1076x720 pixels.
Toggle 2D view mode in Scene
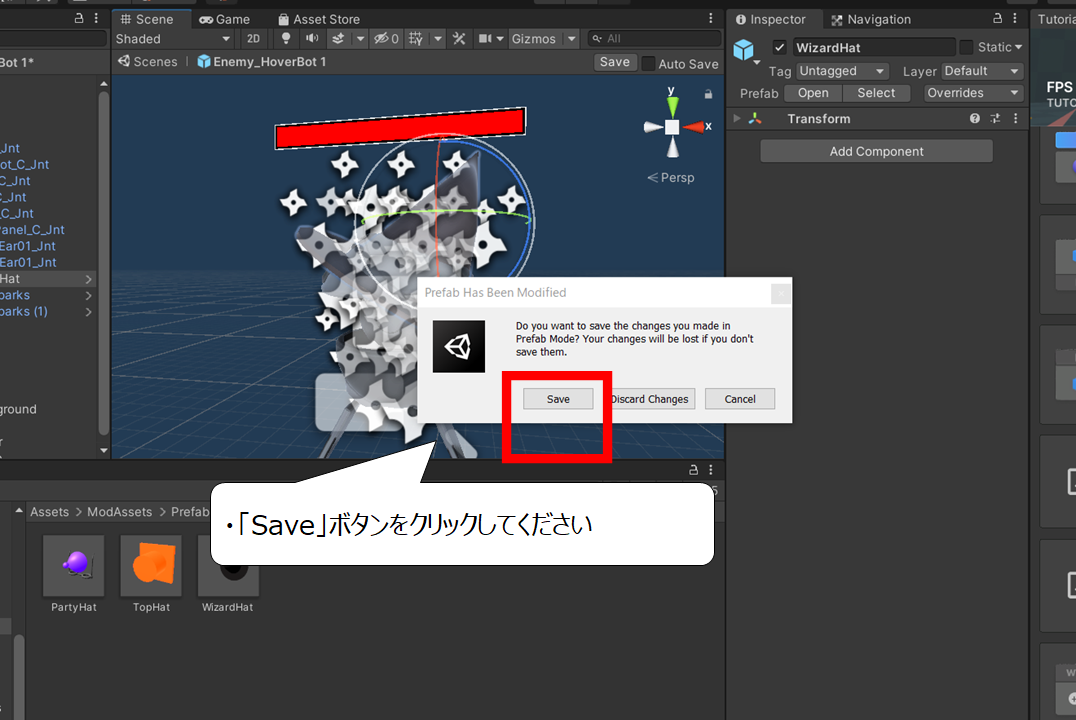pyautogui.click(x=253, y=38)
